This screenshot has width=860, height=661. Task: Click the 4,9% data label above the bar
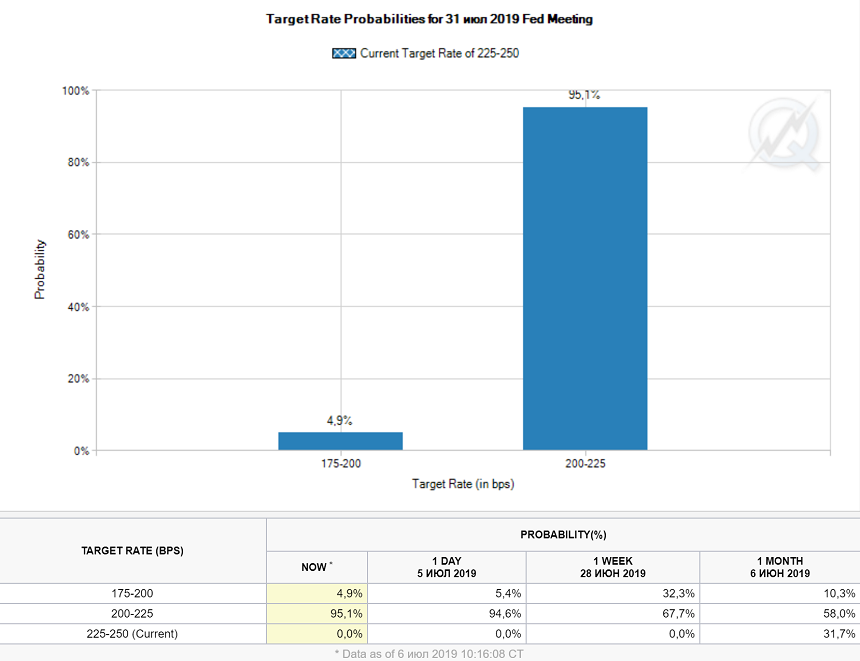point(340,421)
